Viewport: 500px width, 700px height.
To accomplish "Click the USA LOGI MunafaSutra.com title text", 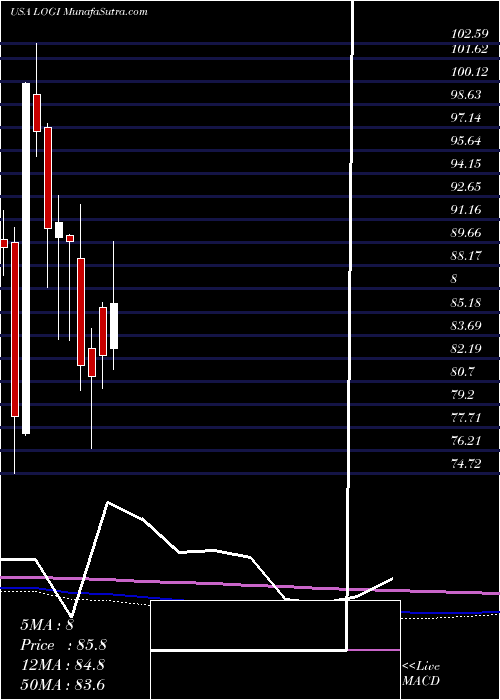I will (x=79, y=12).
